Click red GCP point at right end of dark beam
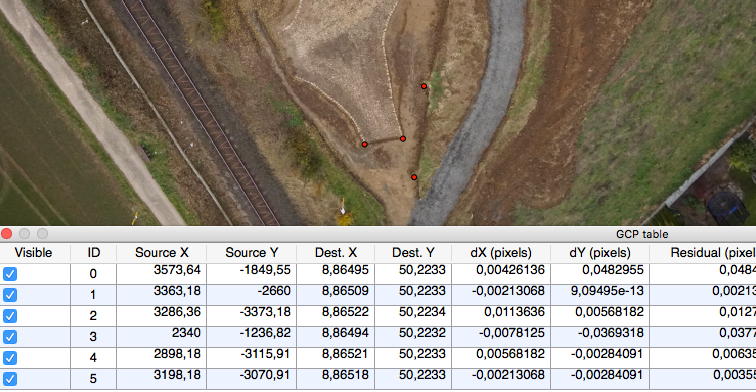 [403, 138]
